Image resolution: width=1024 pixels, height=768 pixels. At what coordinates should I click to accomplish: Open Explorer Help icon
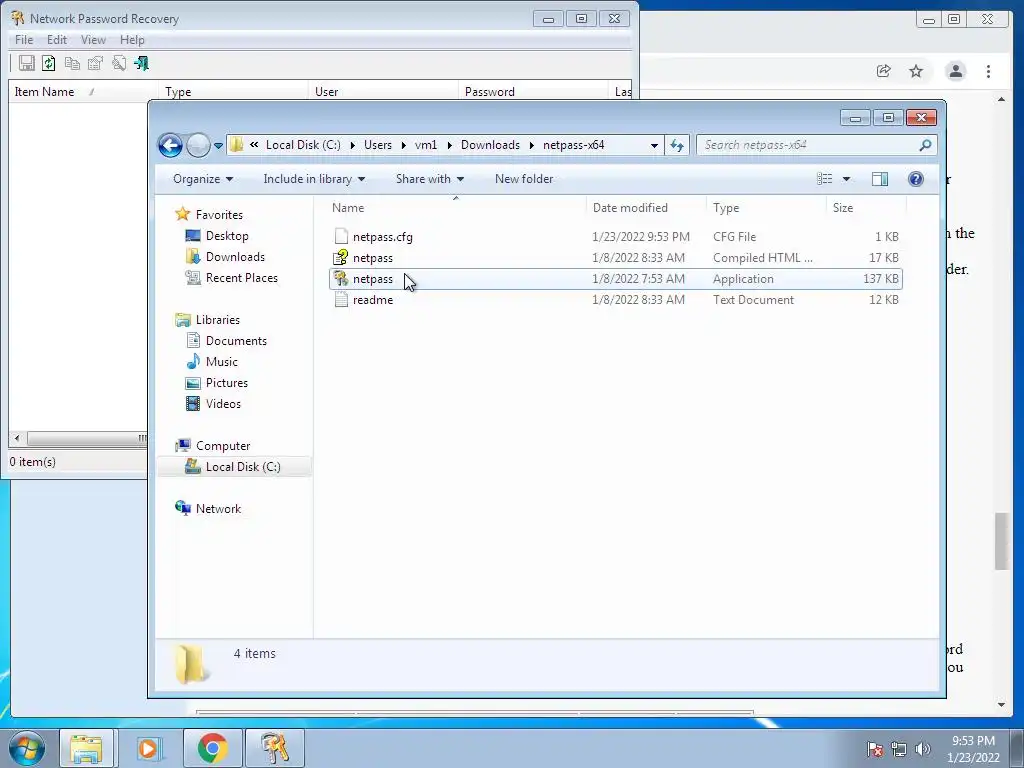(916, 179)
